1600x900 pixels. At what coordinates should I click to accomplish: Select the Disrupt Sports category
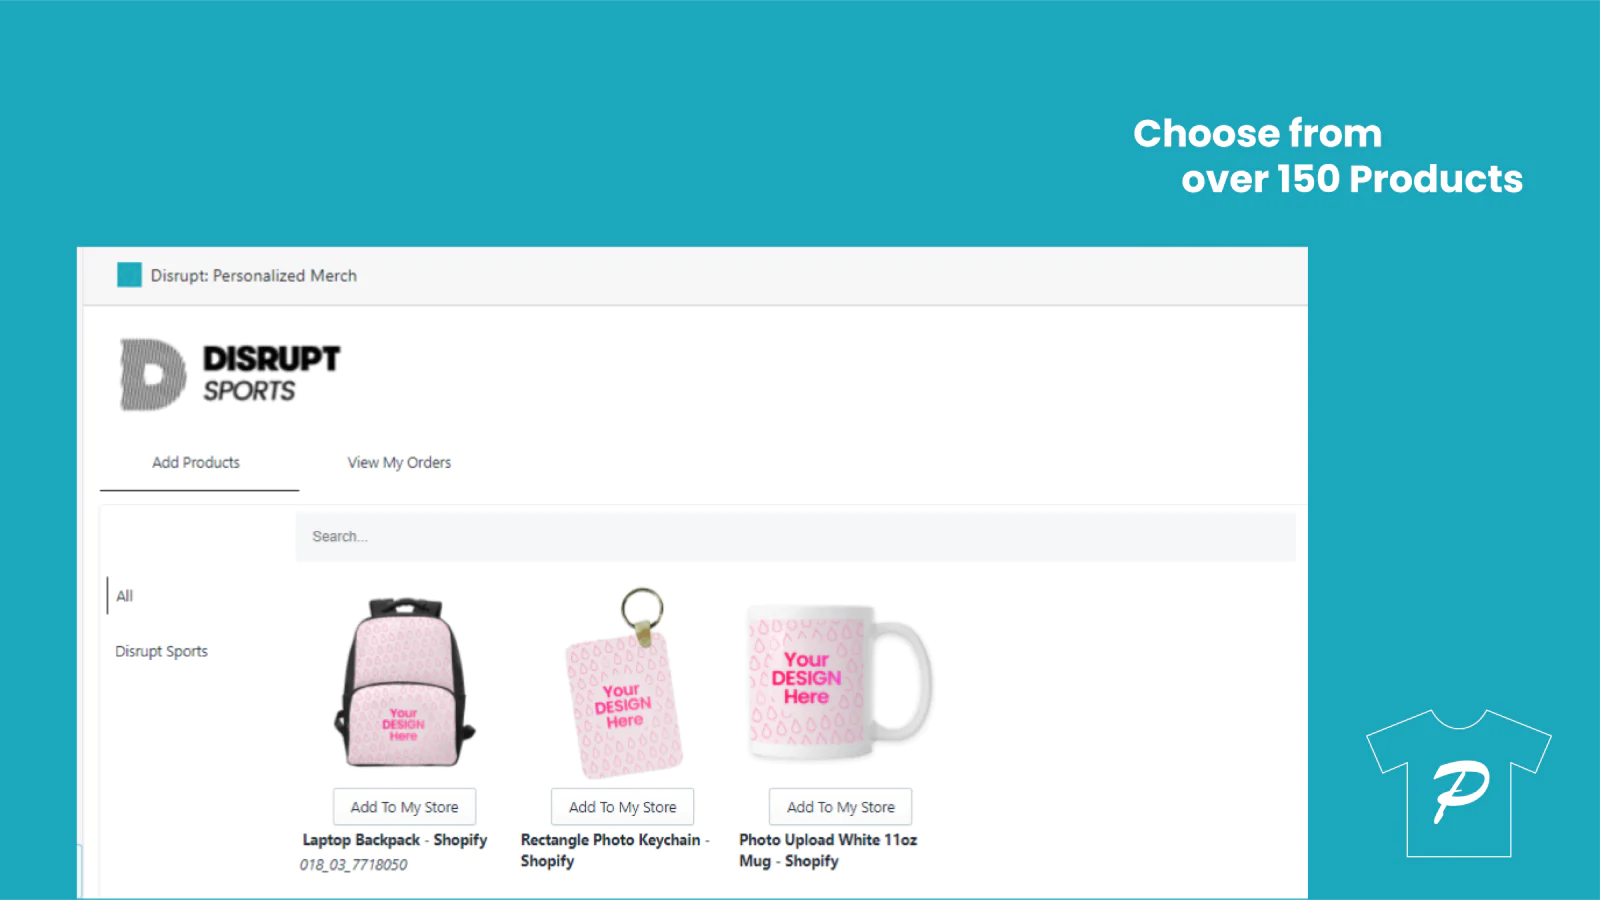point(161,651)
